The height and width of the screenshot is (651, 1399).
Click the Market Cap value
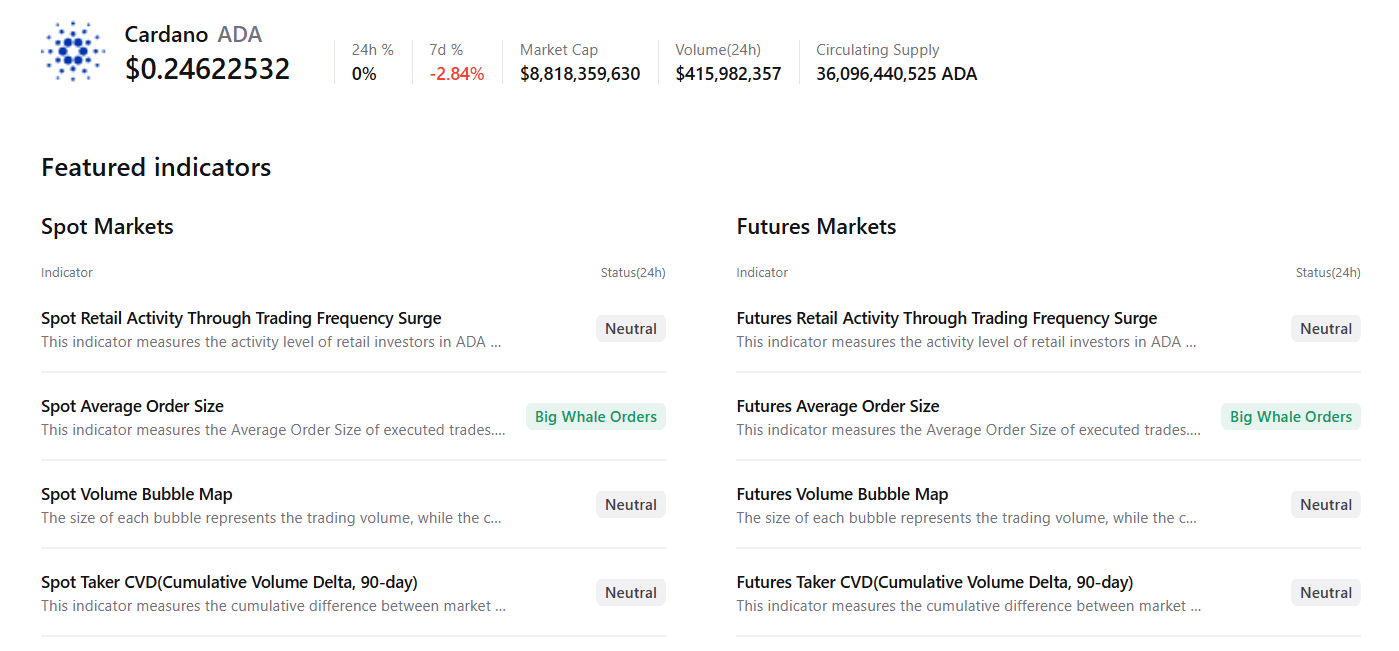pos(580,74)
